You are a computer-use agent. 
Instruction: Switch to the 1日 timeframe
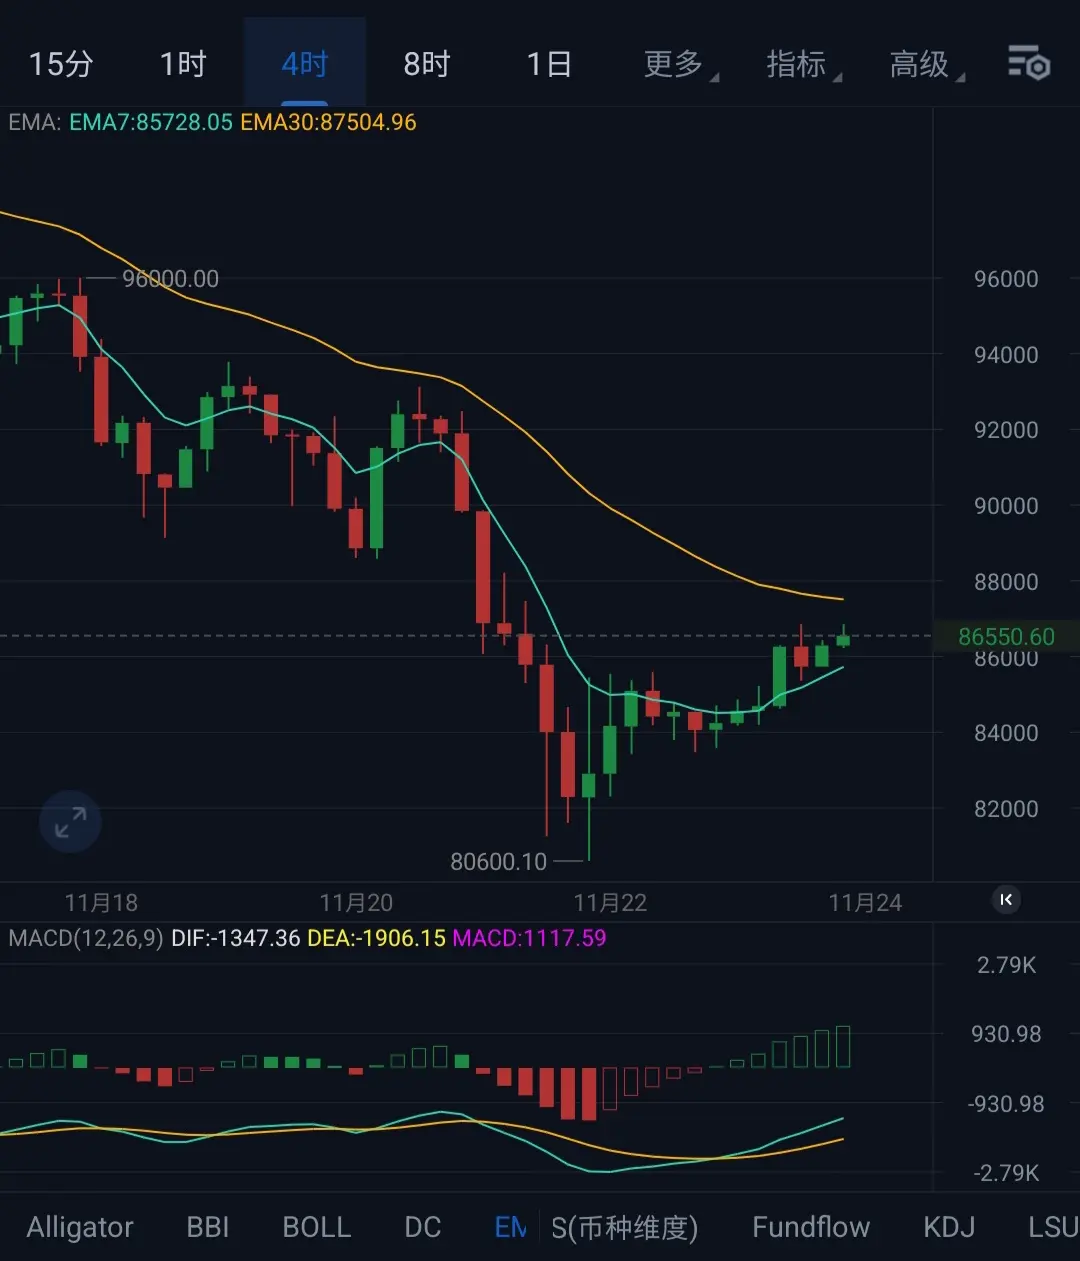point(549,65)
